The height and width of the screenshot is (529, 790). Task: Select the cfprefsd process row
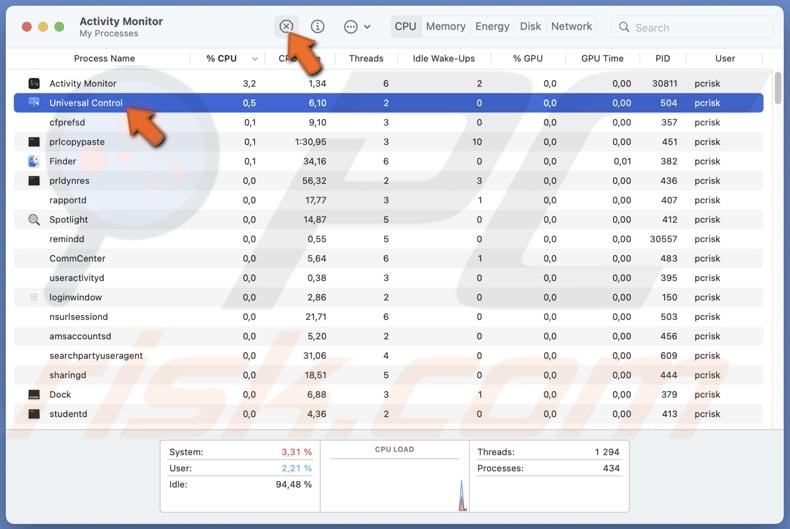[x=388, y=122]
